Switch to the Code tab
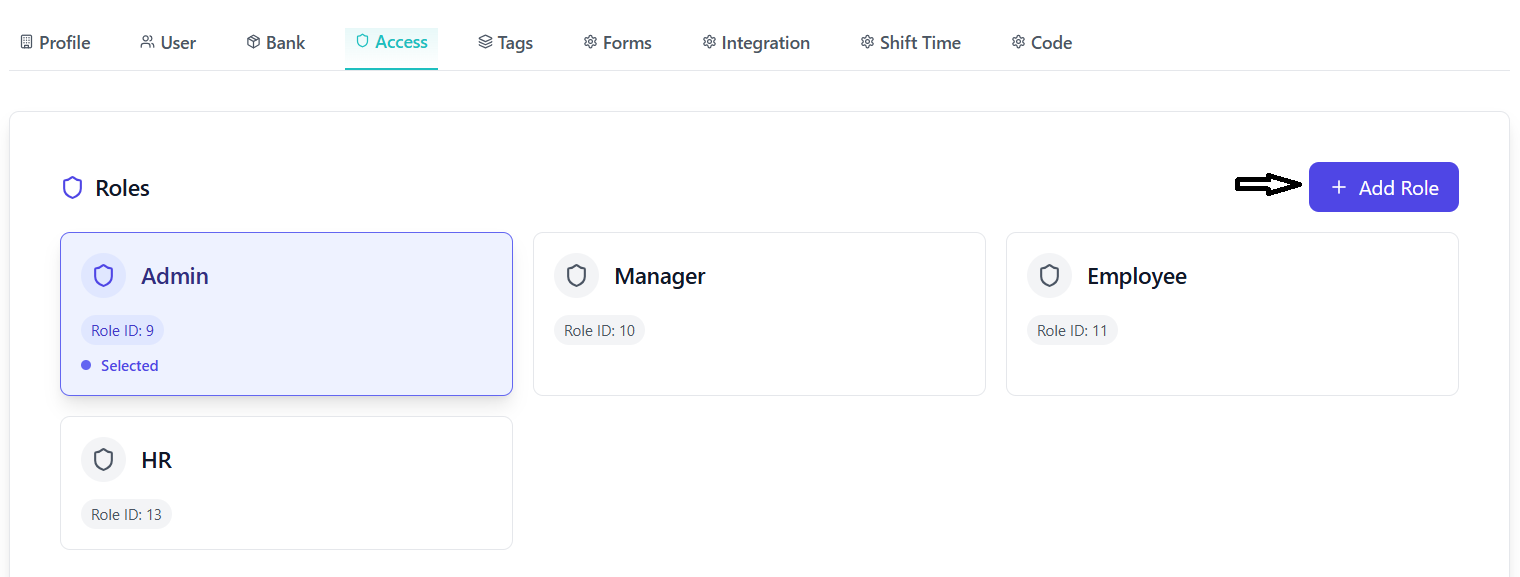Viewport: 1520px width, 577px height. tap(1041, 43)
